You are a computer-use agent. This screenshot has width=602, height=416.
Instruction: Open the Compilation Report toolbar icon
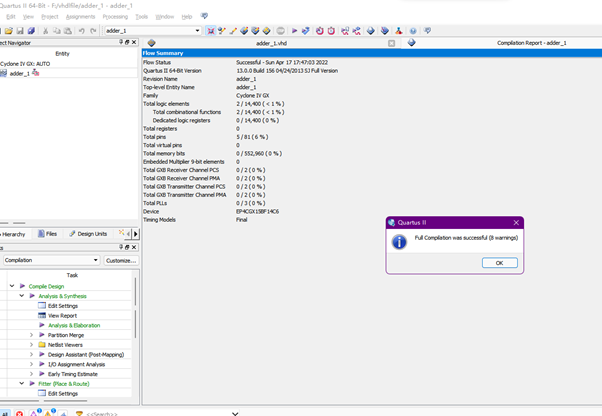[370, 31]
